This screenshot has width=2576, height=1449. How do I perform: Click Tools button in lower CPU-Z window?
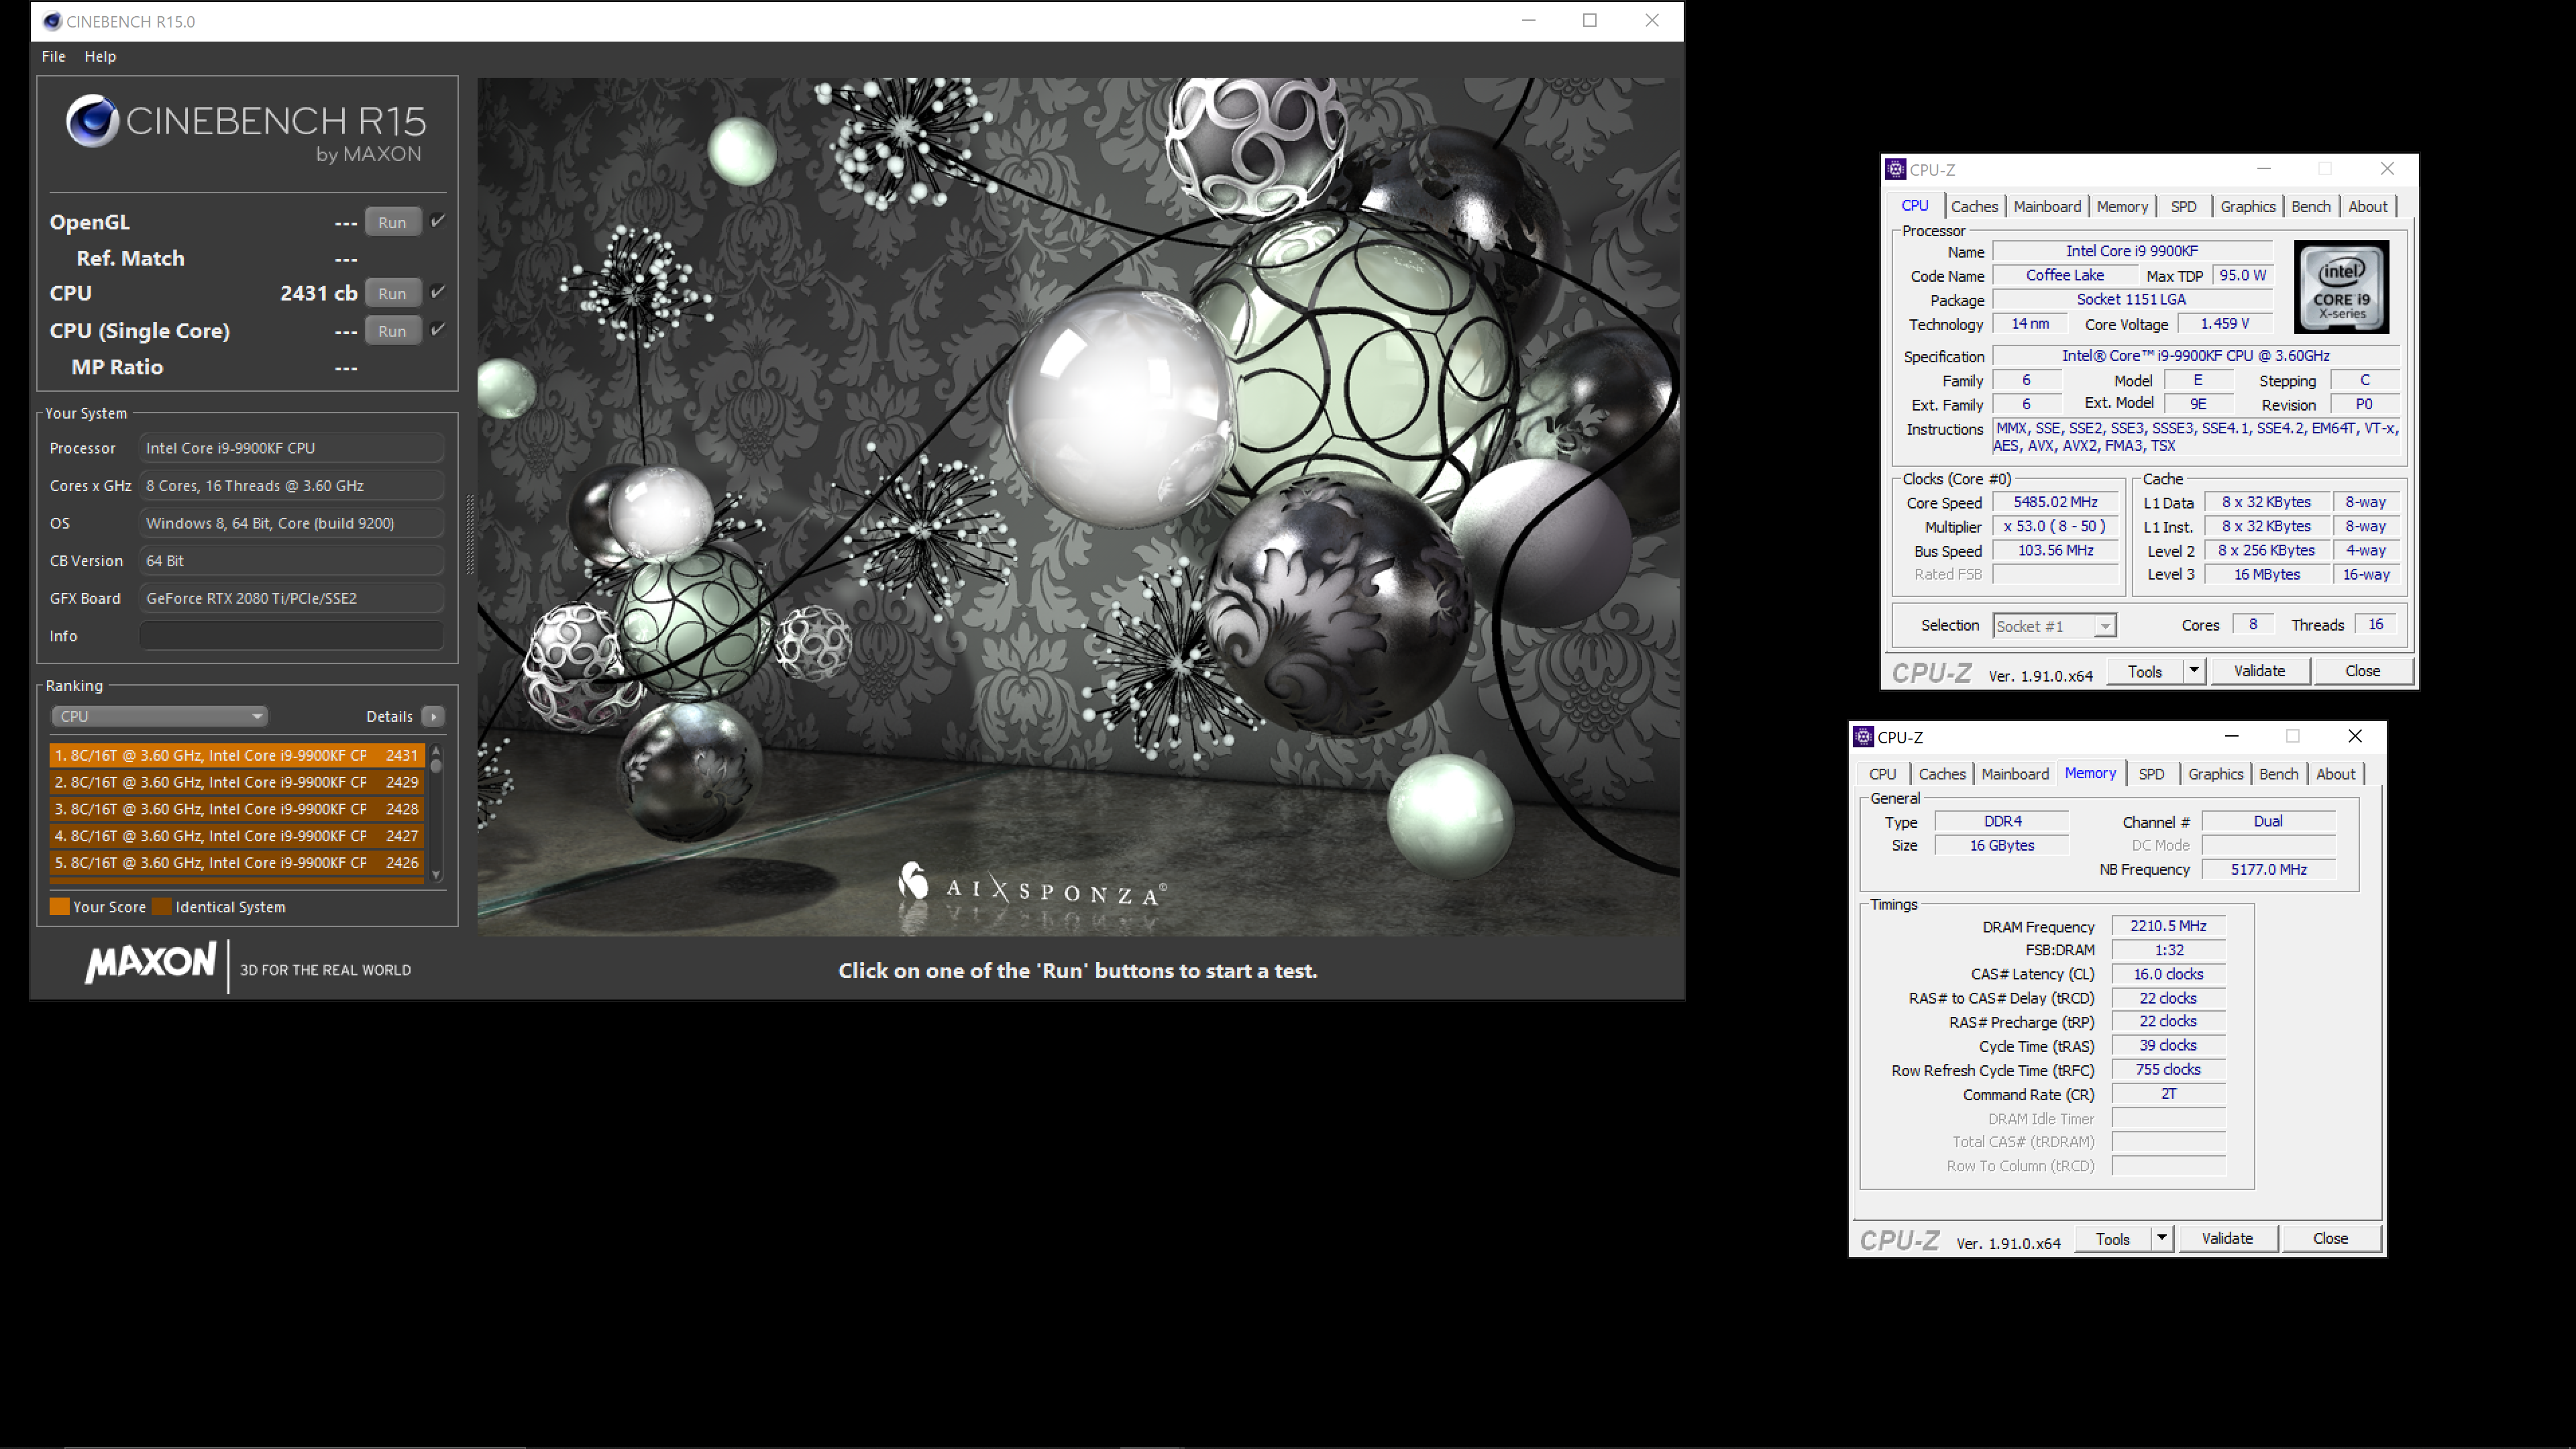(x=2112, y=1239)
